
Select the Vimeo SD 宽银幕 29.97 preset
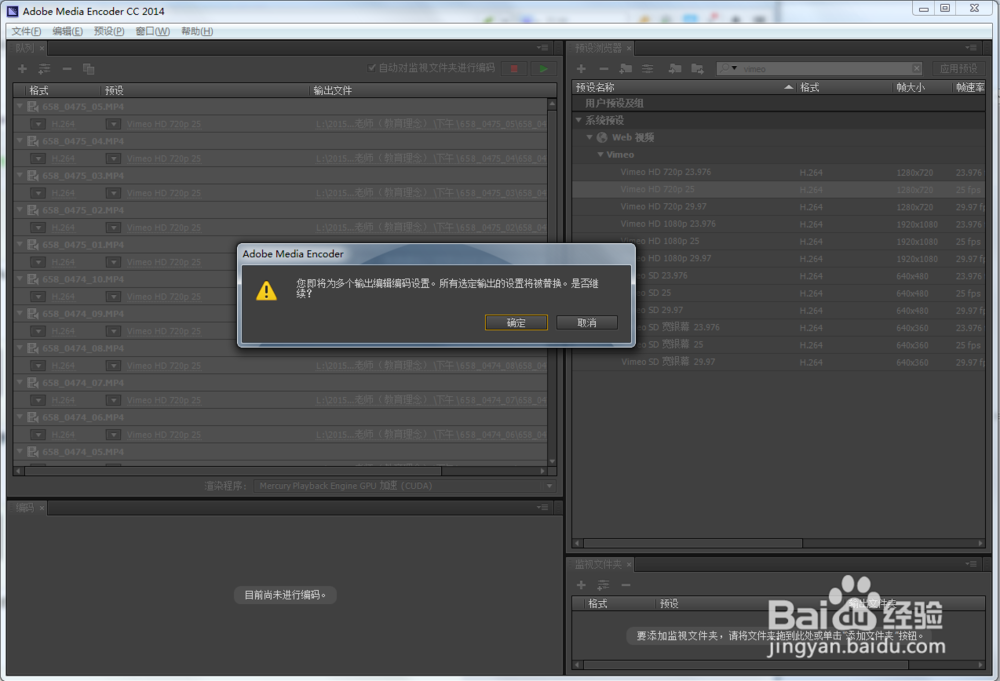tap(668, 362)
